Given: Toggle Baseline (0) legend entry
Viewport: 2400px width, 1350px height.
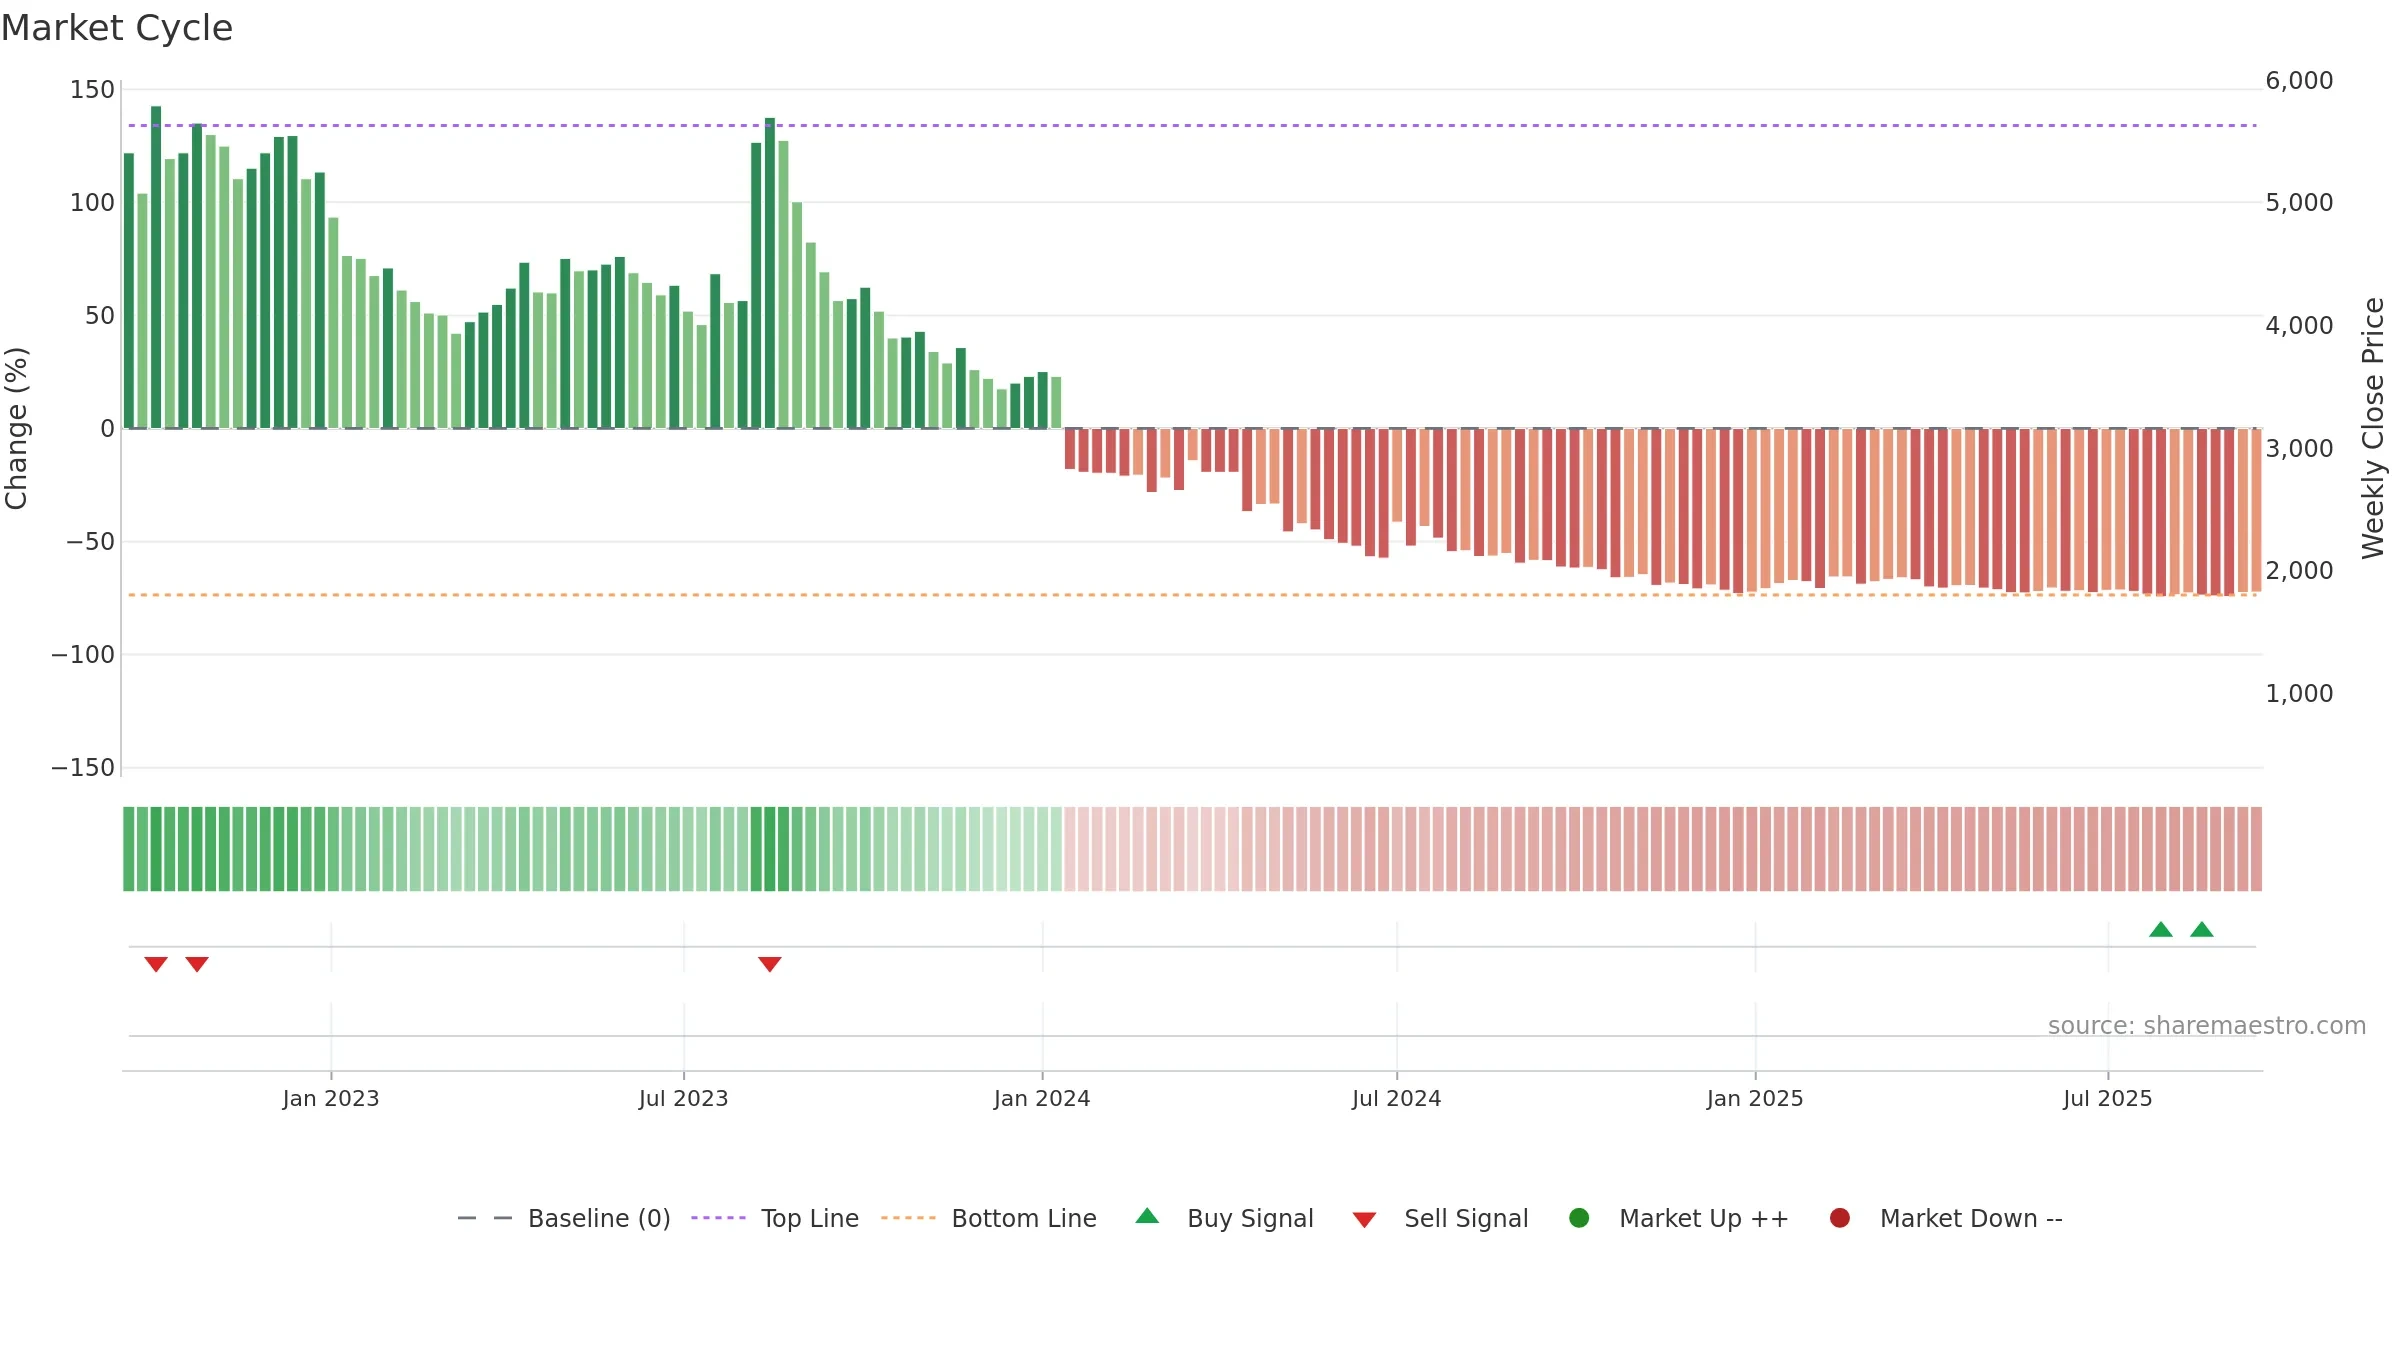Looking at the screenshot, I should point(563,1218).
